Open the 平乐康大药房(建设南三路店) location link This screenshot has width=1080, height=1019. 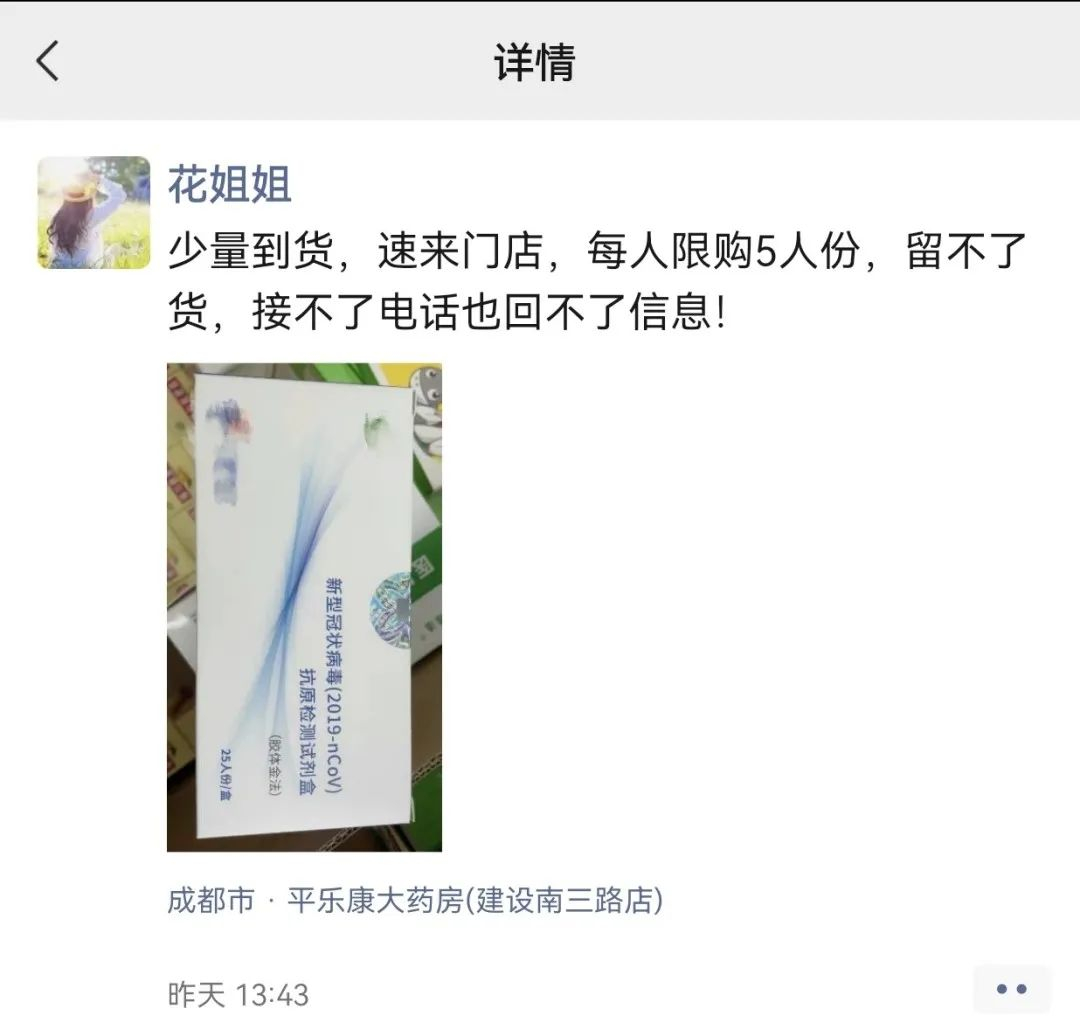(x=475, y=900)
